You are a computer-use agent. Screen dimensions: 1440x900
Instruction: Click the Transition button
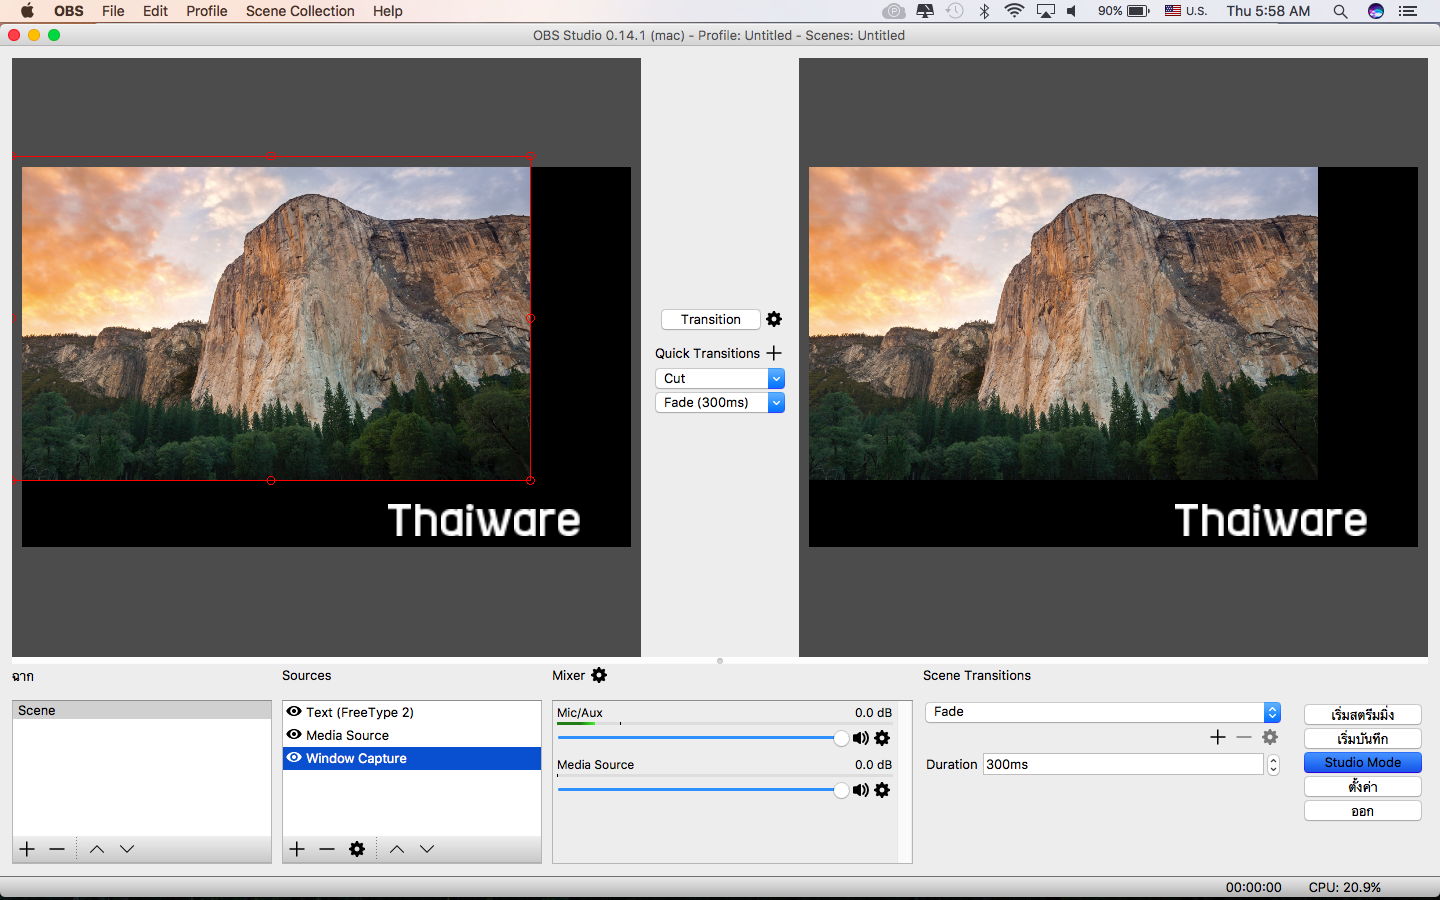(x=710, y=319)
